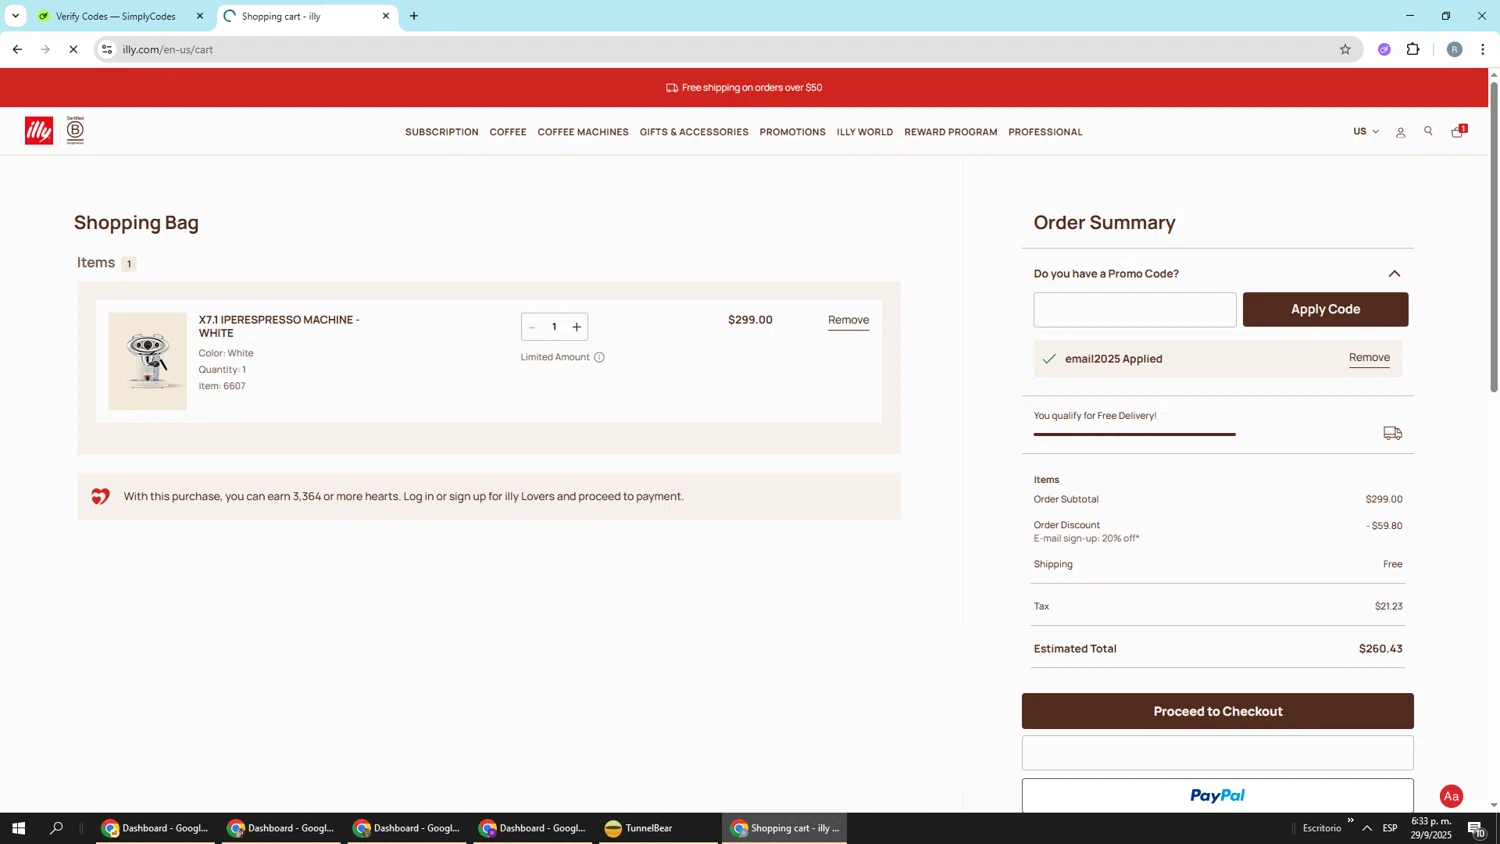Open the tab search dropdown arrow
The height and width of the screenshot is (844, 1500).
(15, 16)
